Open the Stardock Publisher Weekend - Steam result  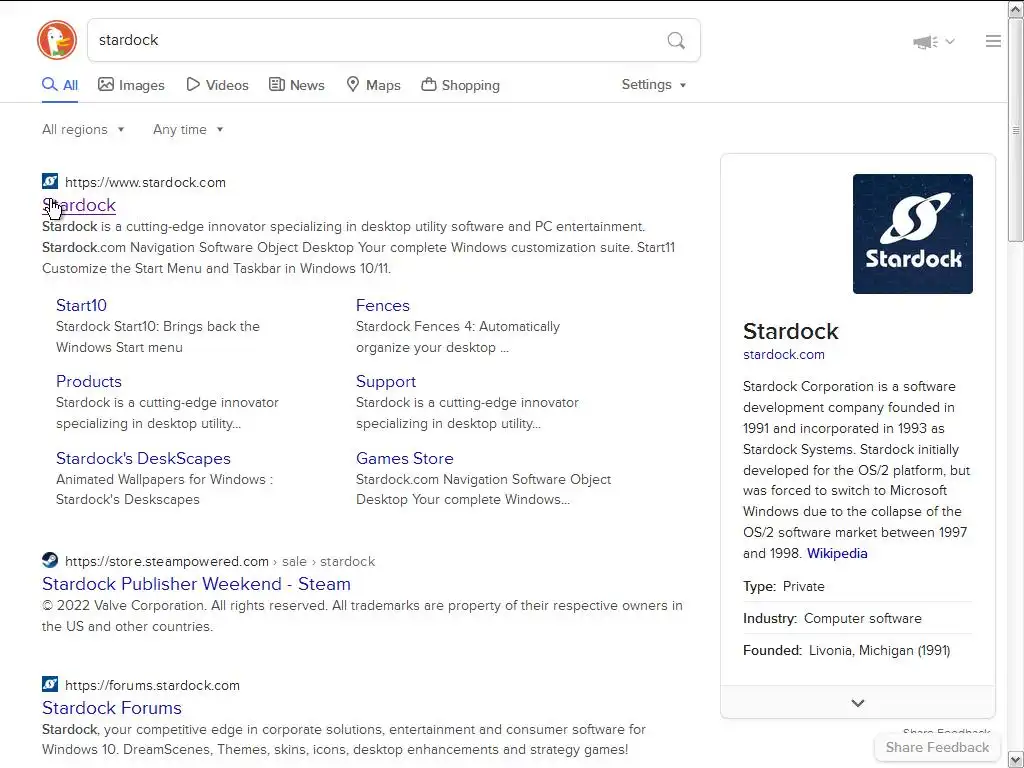(x=196, y=584)
